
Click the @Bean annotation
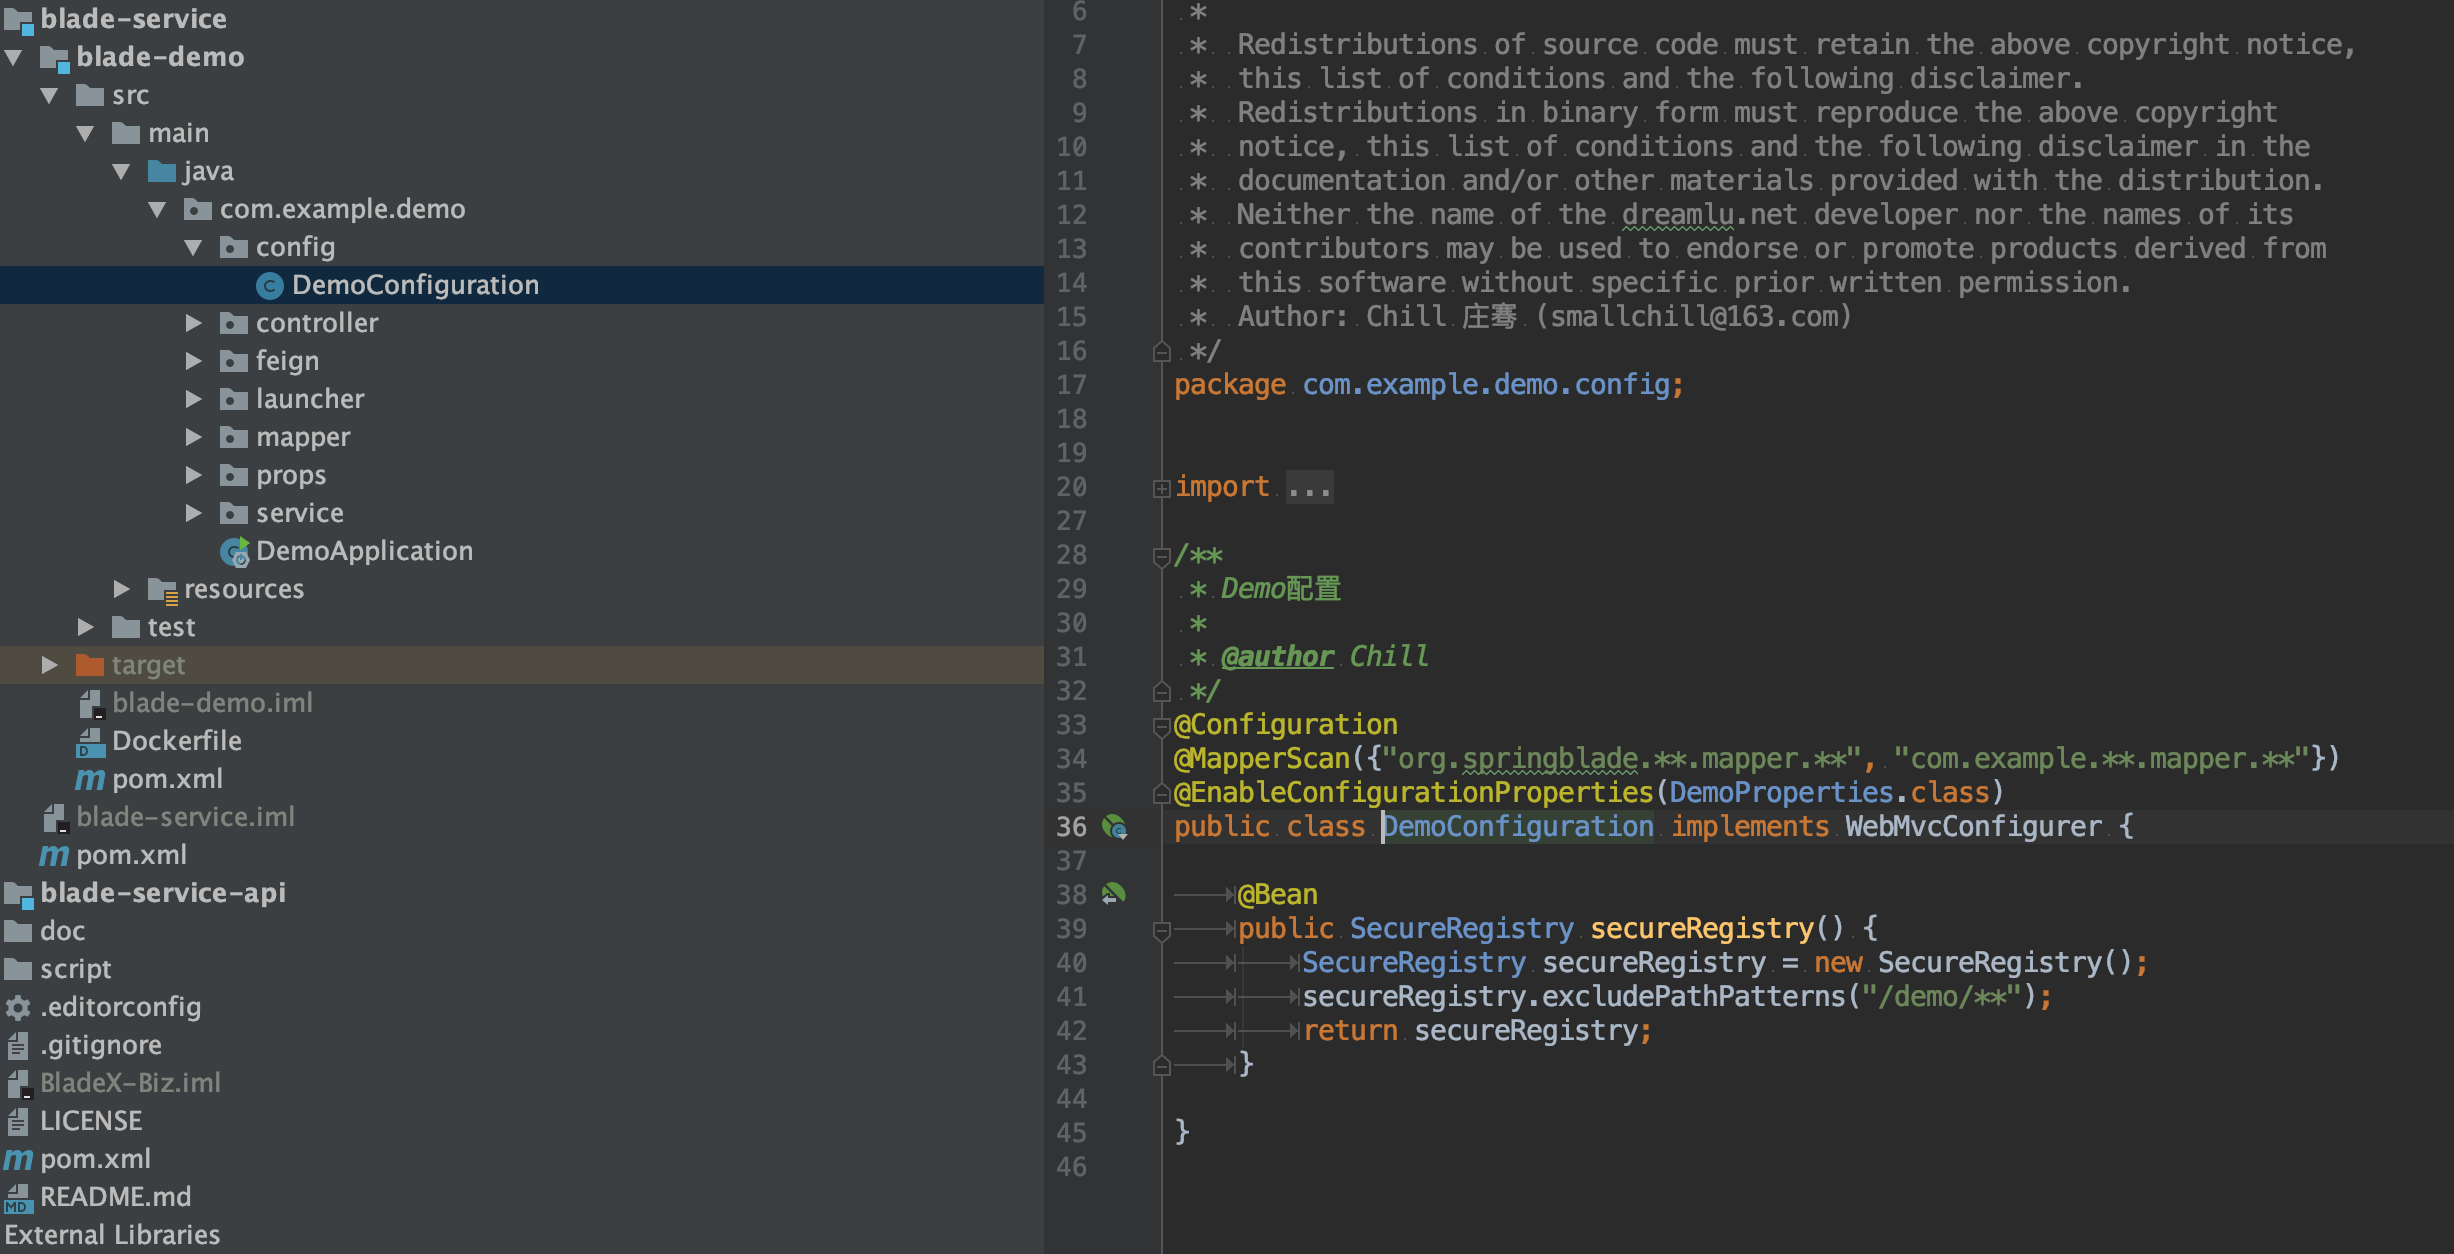click(x=1278, y=895)
